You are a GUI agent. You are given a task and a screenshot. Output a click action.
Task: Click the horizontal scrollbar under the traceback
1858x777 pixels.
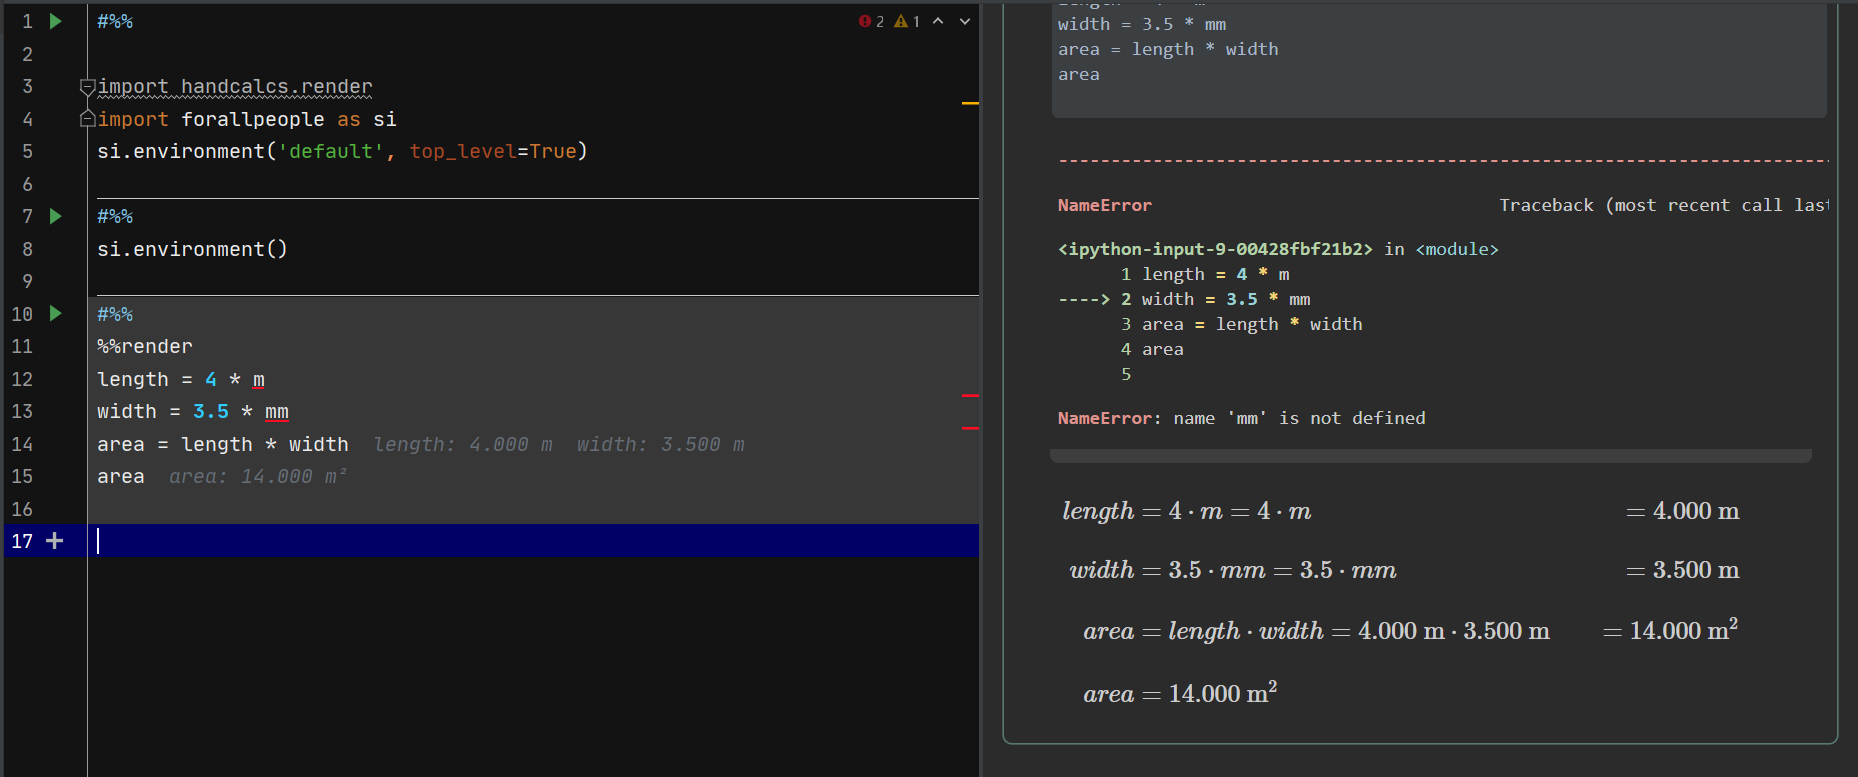1430,456
